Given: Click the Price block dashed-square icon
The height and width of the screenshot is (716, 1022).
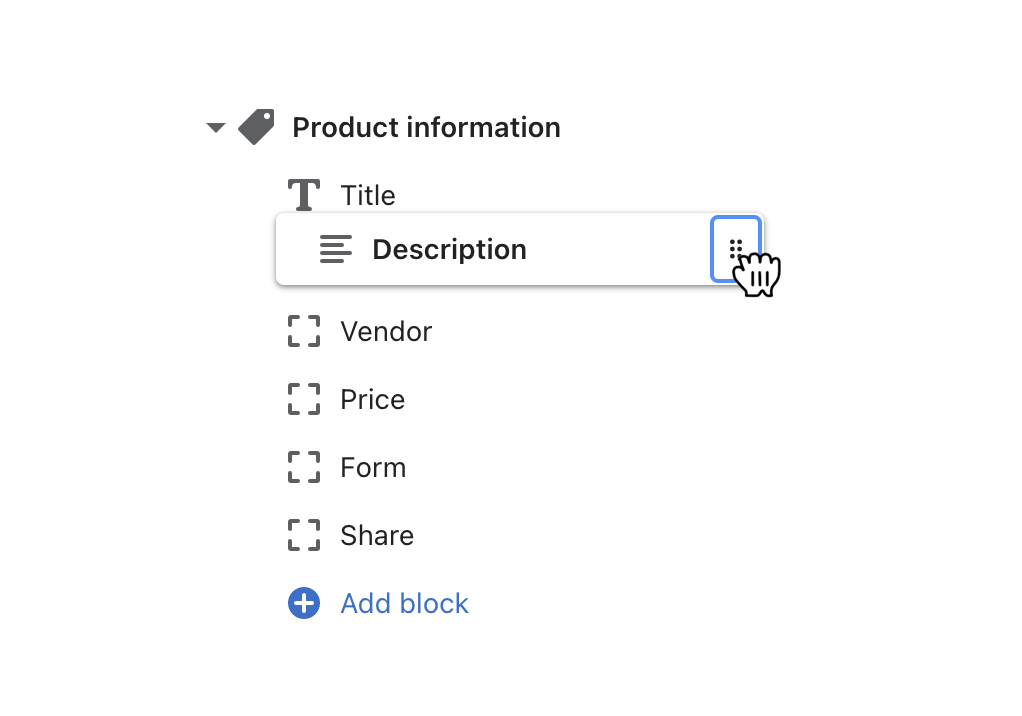Looking at the screenshot, I should [304, 399].
